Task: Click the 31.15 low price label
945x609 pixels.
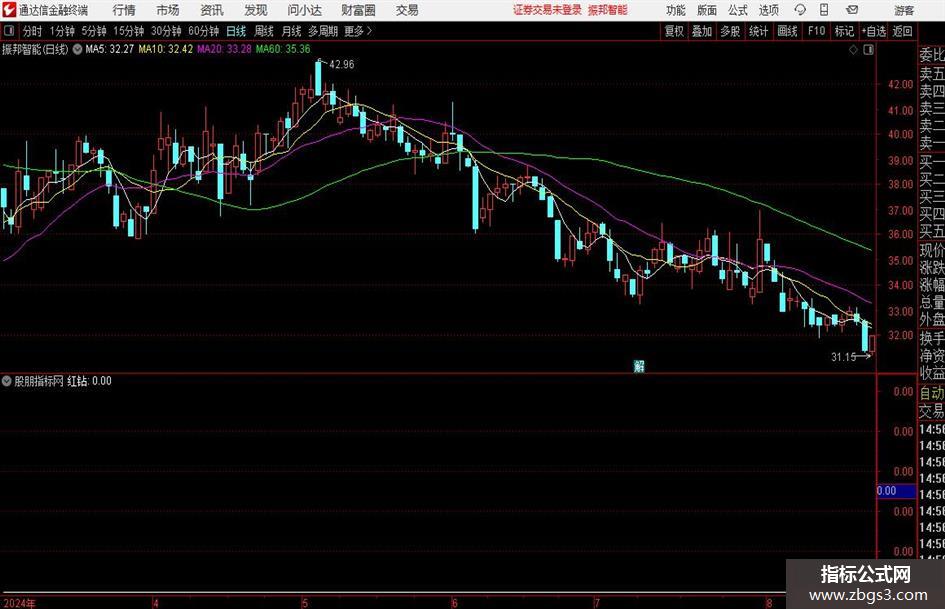Action: tap(844, 357)
